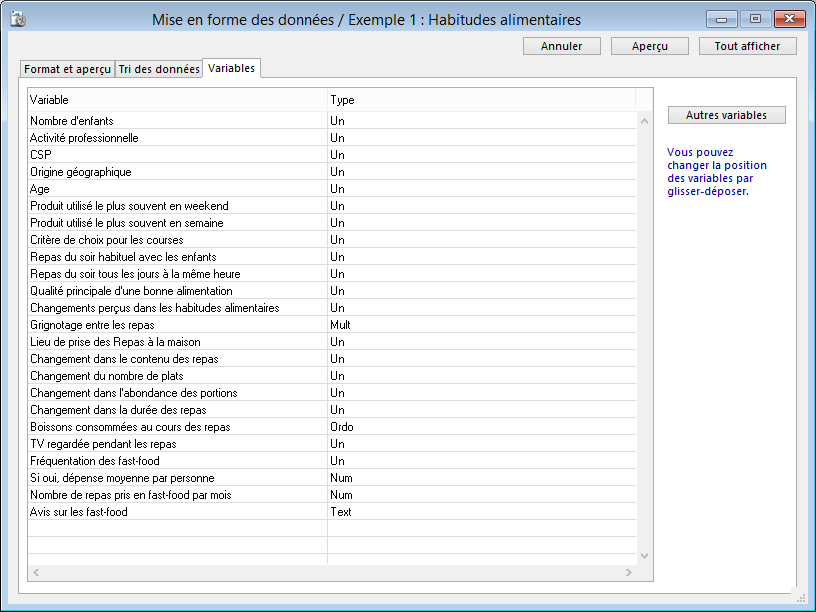The height and width of the screenshot is (612, 816).
Task: Click the vertical scrollbar up arrow
Action: coord(644,121)
